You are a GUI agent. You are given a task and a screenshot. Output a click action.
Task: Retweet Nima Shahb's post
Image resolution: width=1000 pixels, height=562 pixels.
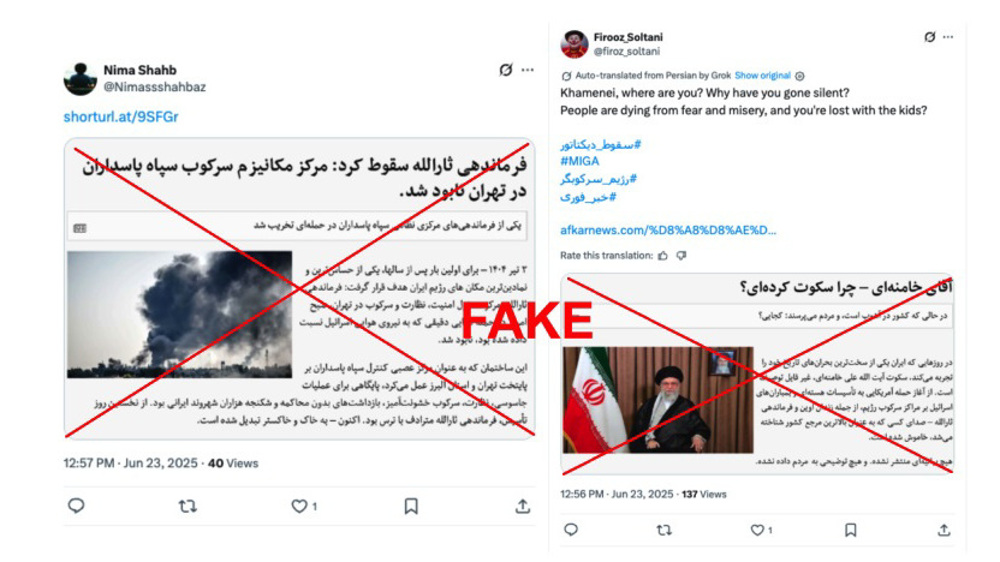tap(188, 507)
